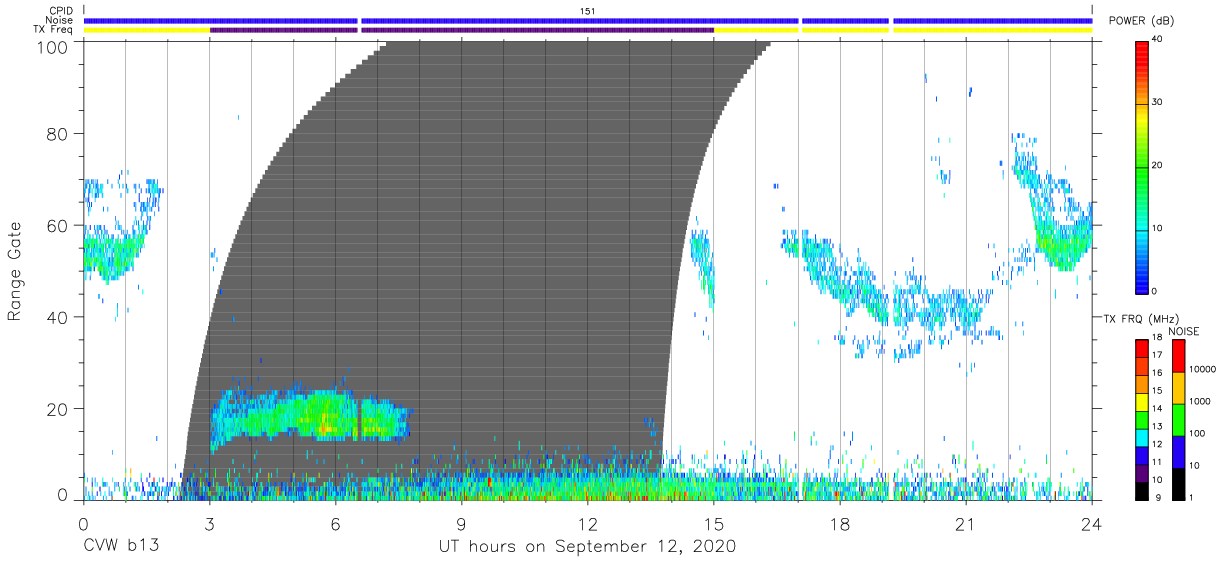Click the blue Noise indicator strip at top
This screenshot has height=567, width=1228.
588,20
